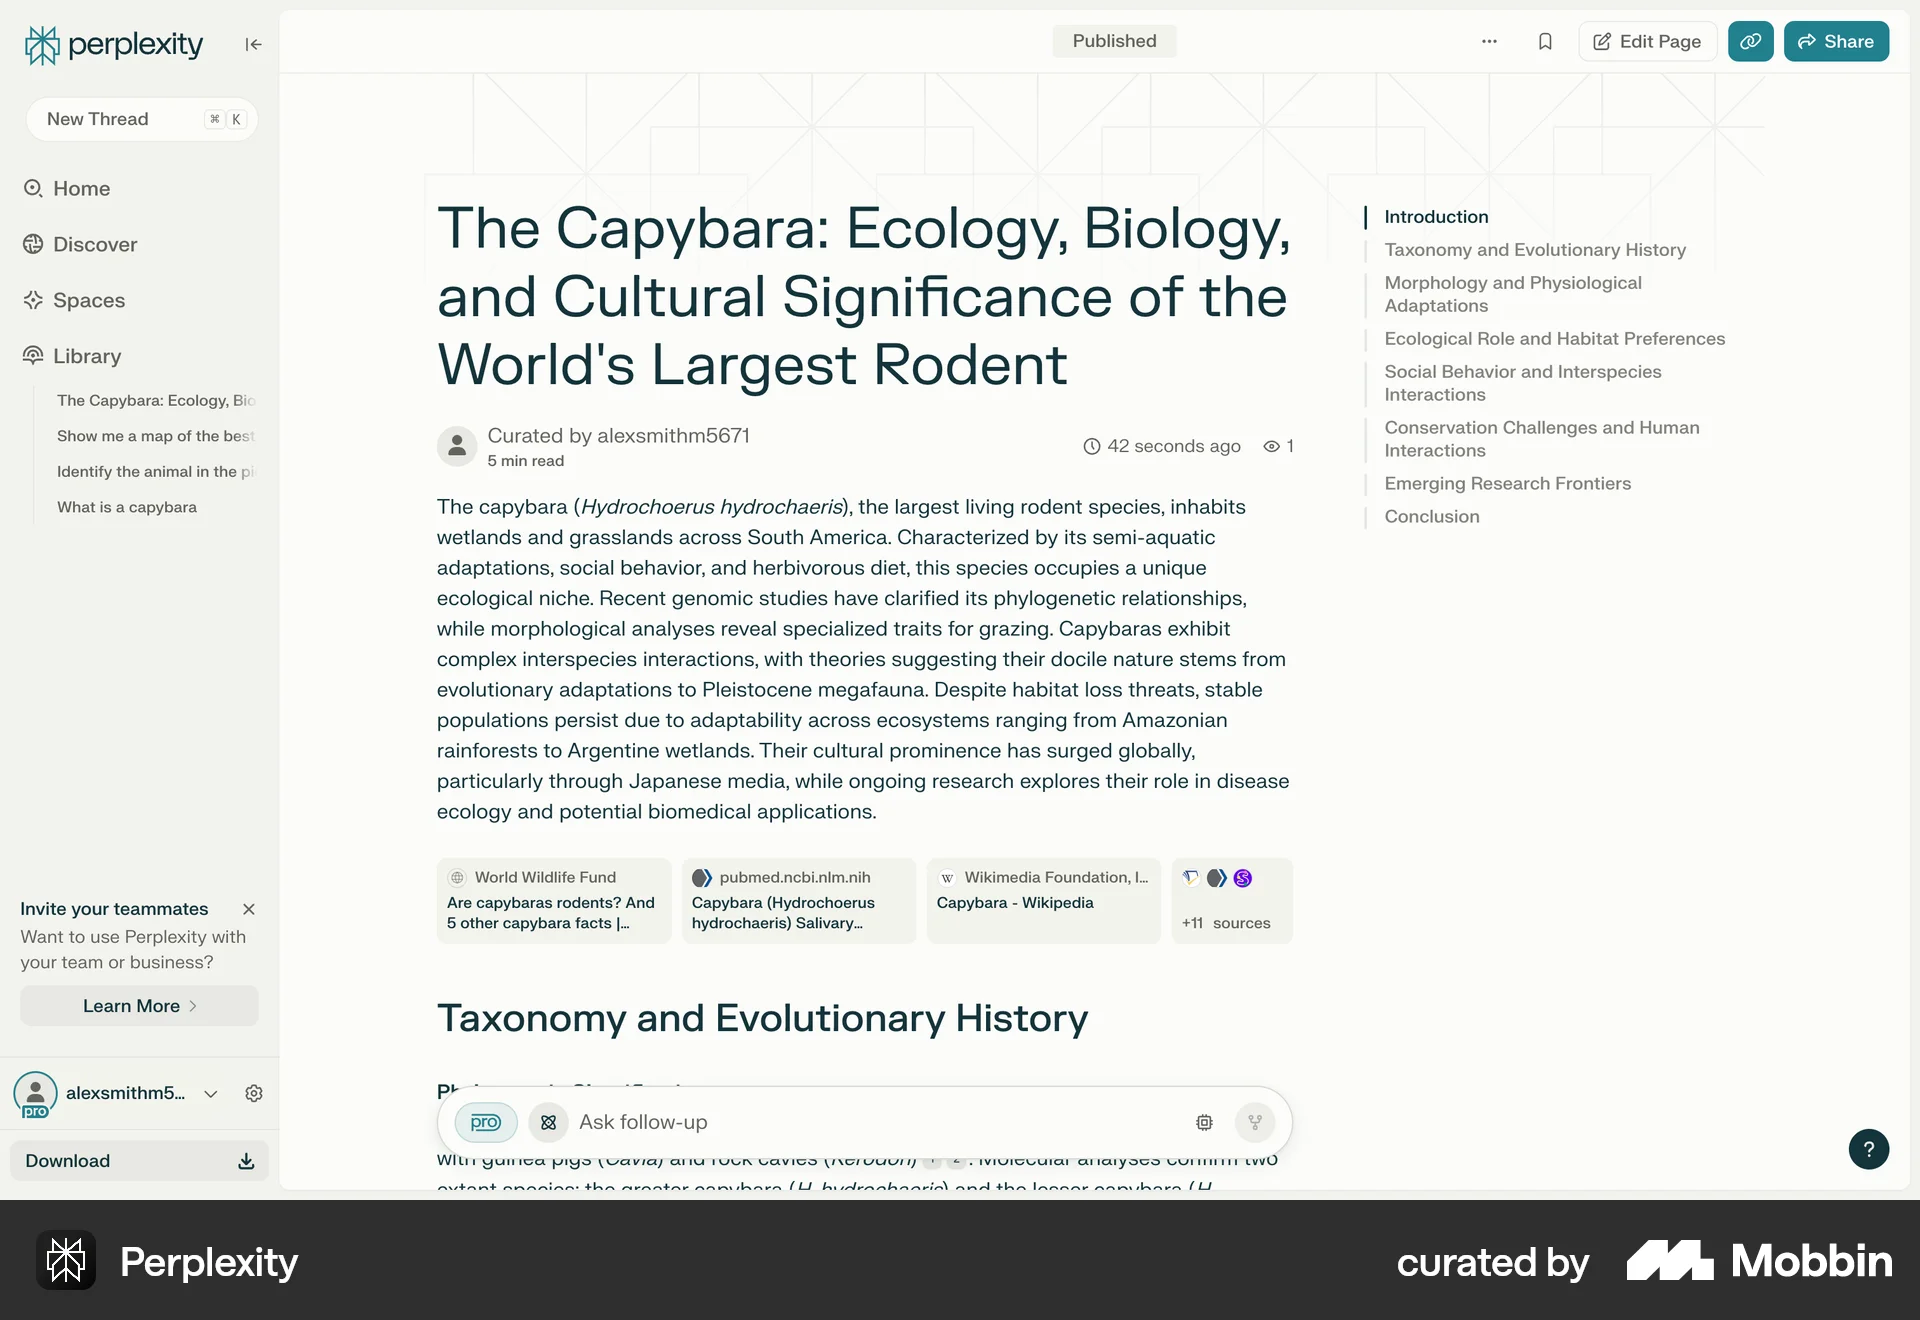Click the focus mode icon in follow-up bar
The image size is (1920, 1320).
(x=548, y=1122)
